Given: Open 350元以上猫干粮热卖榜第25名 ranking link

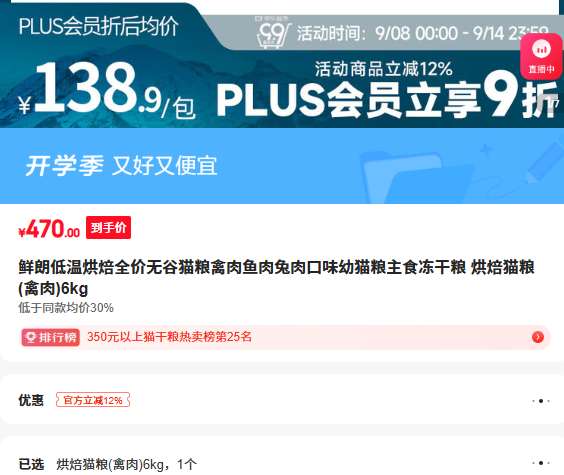Looking at the screenshot, I should pyautogui.click(x=169, y=337).
